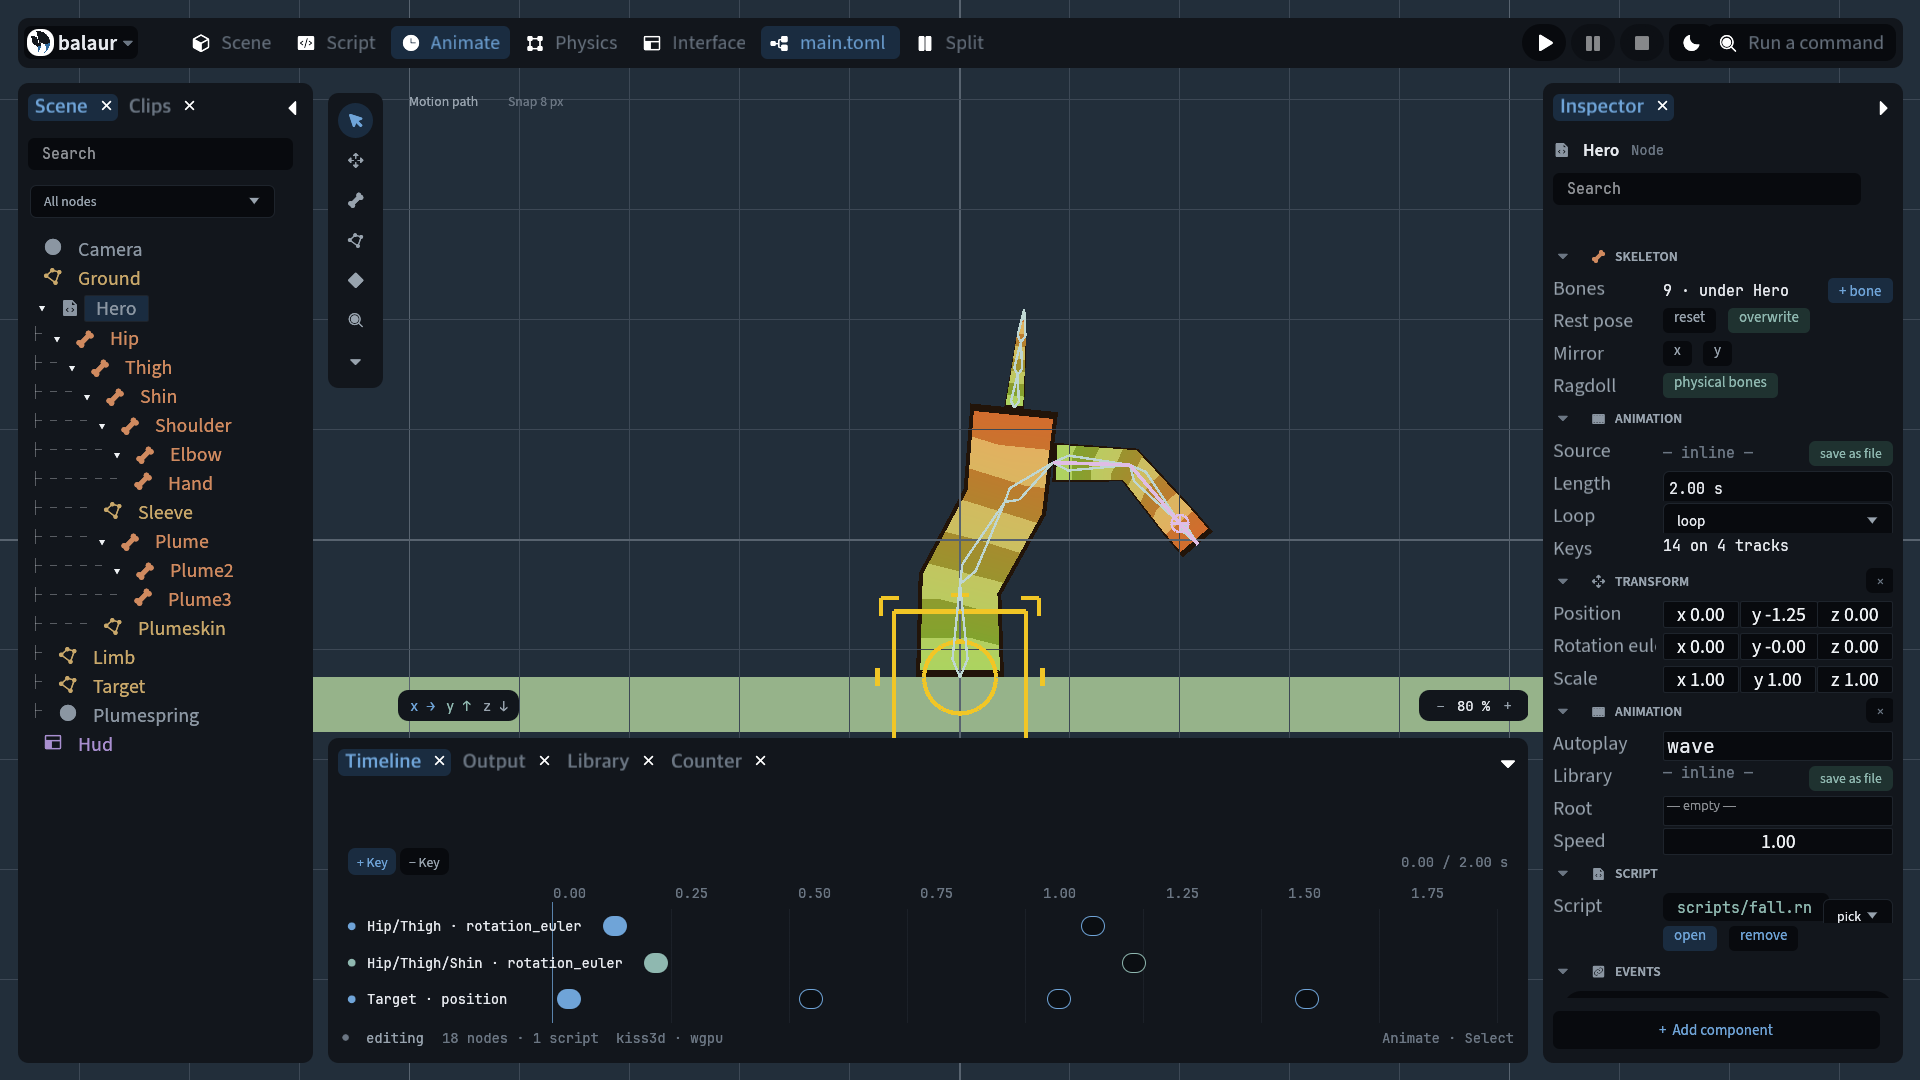Select the Hip/Thigh first keyframe

(x=615, y=926)
